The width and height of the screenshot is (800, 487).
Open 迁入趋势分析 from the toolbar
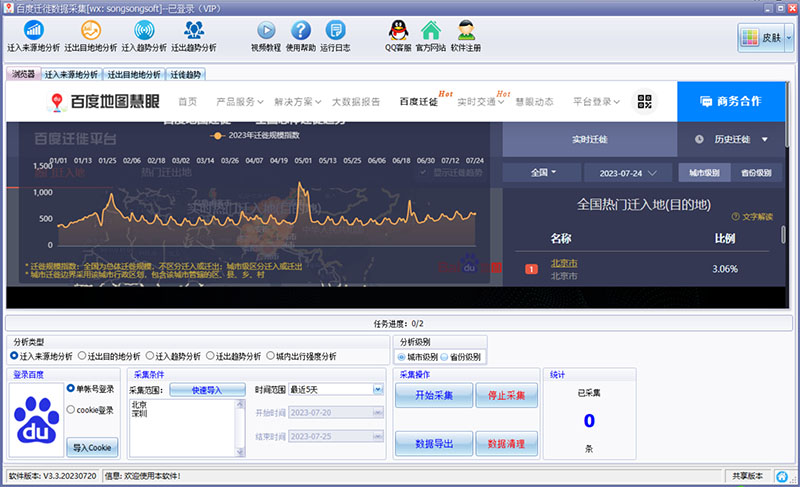point(144,31)
